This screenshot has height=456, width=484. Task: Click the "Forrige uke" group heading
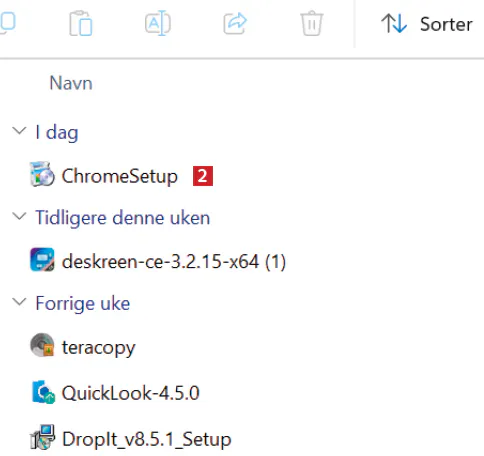click(x=83, y=304)
